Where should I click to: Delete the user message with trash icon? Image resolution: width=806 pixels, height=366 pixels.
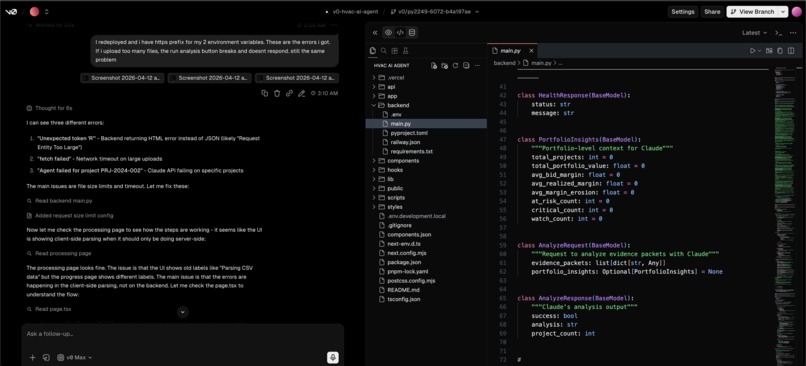277,93
